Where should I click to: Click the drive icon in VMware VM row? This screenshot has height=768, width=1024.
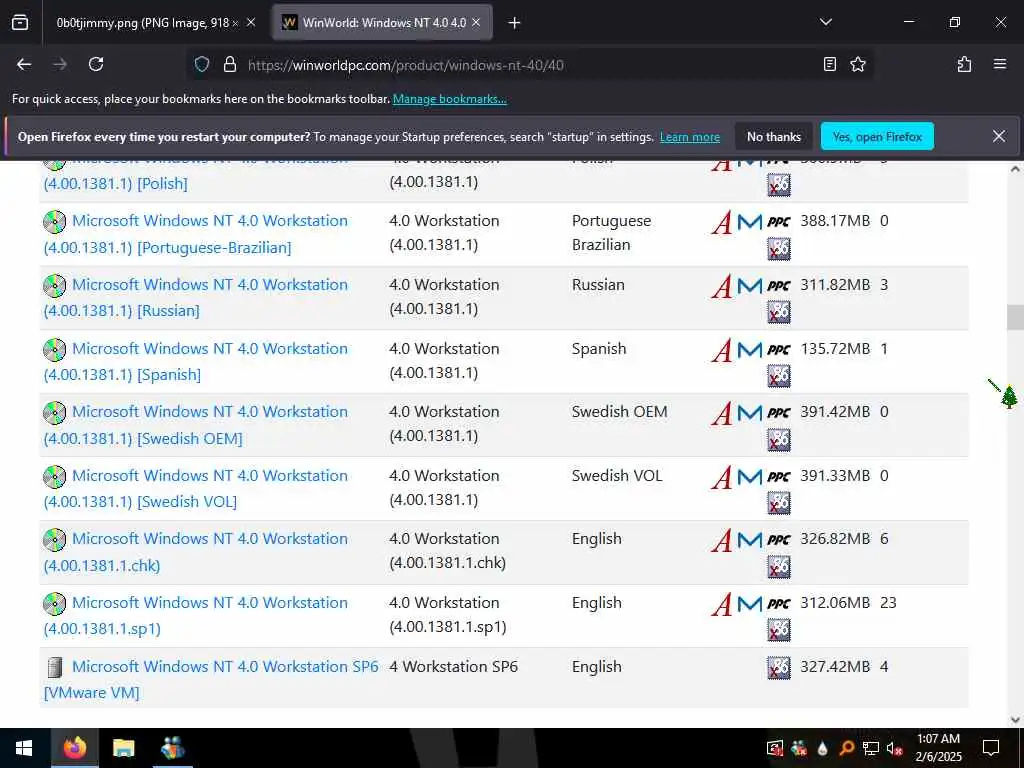pyautogui.click(x=55, y=667)
